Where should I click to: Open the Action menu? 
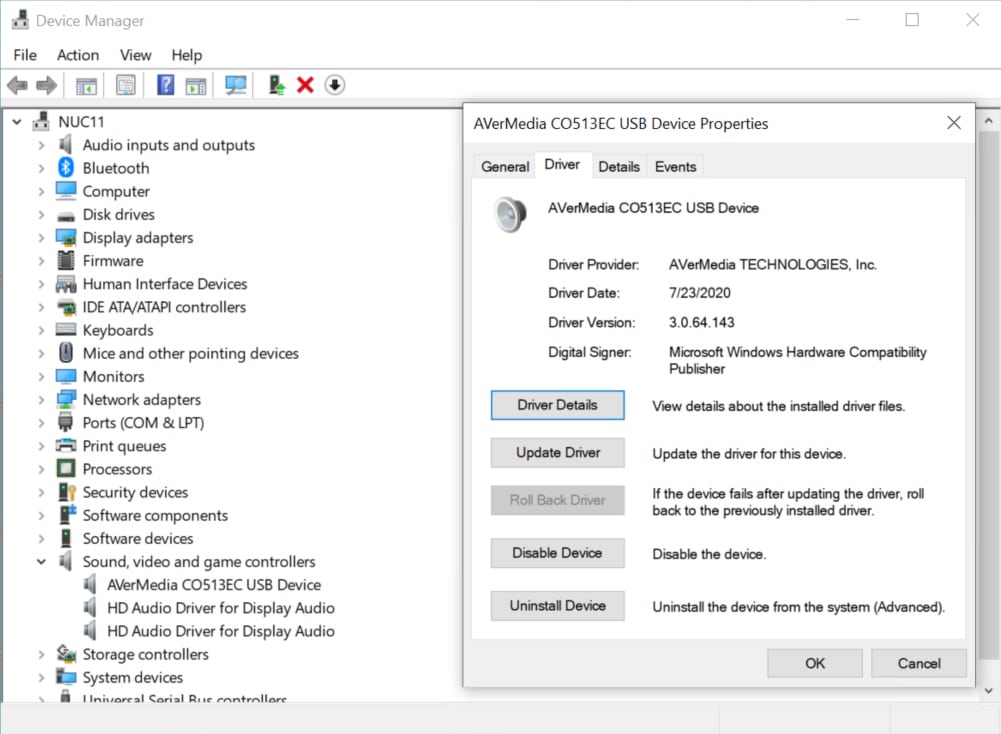(x=78, y=55)
